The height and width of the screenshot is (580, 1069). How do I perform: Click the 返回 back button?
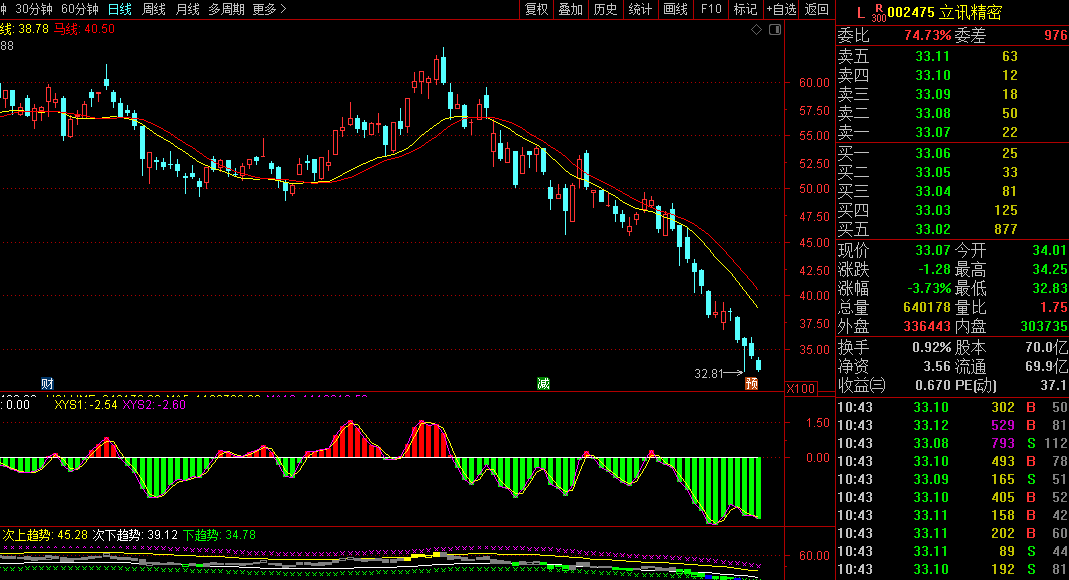click(x=817, y=10)
